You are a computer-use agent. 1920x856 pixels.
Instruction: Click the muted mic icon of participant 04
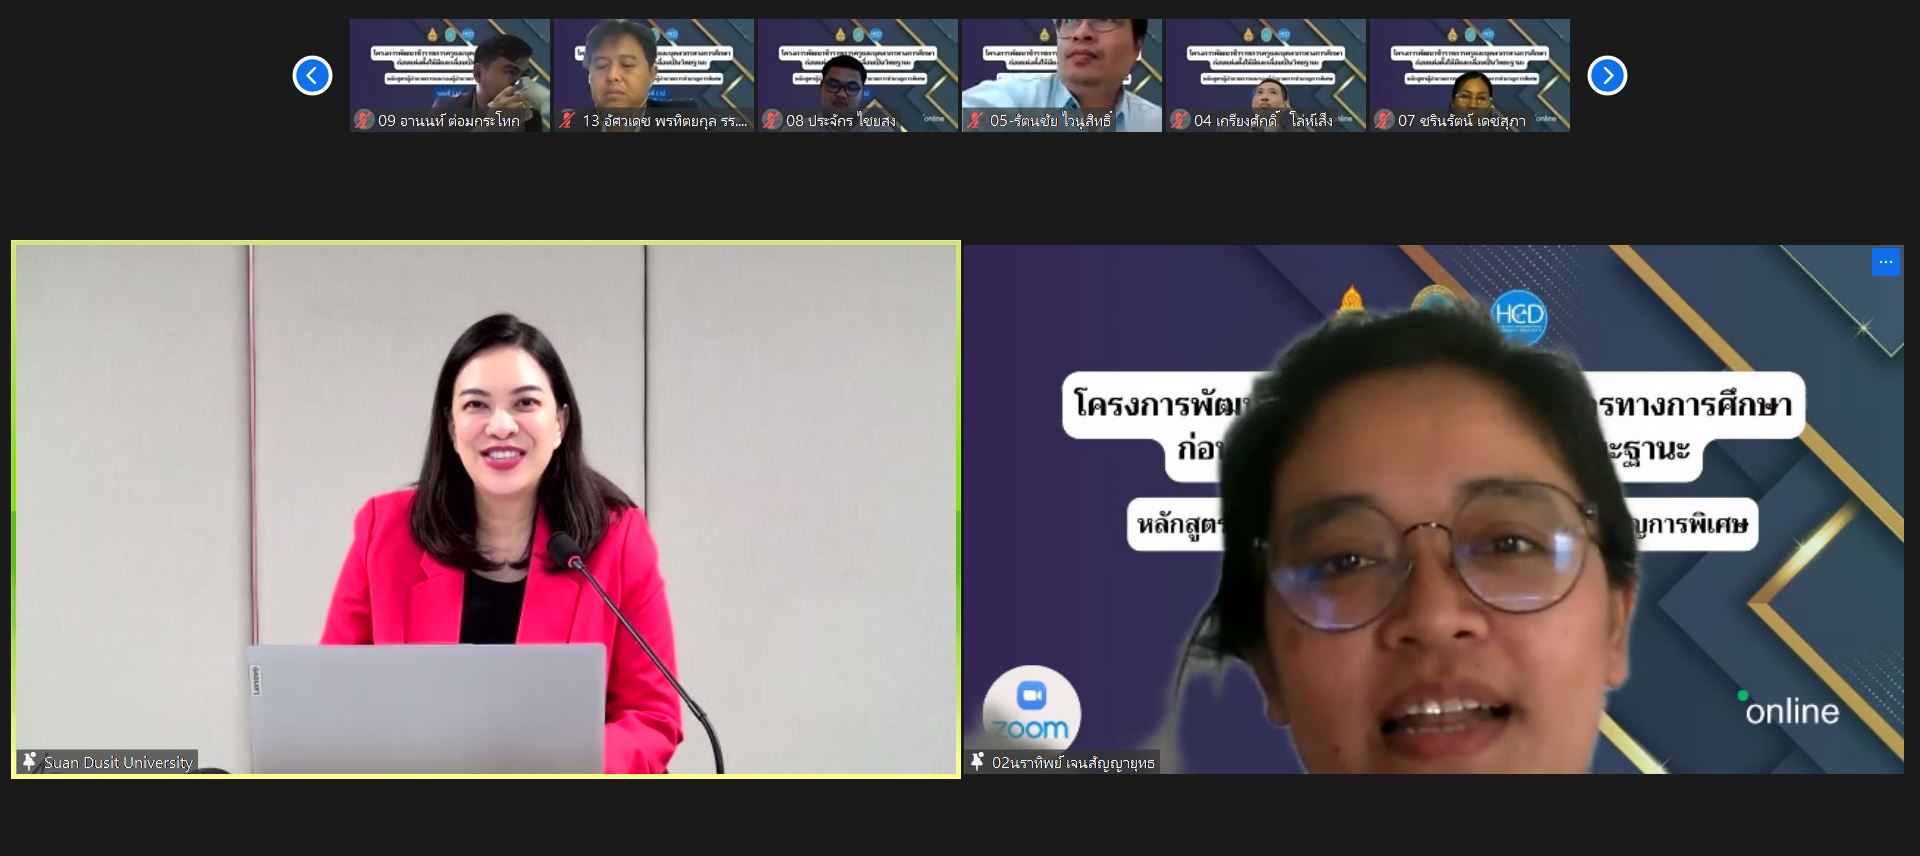pyautogui.click(x=1179, y=120)
